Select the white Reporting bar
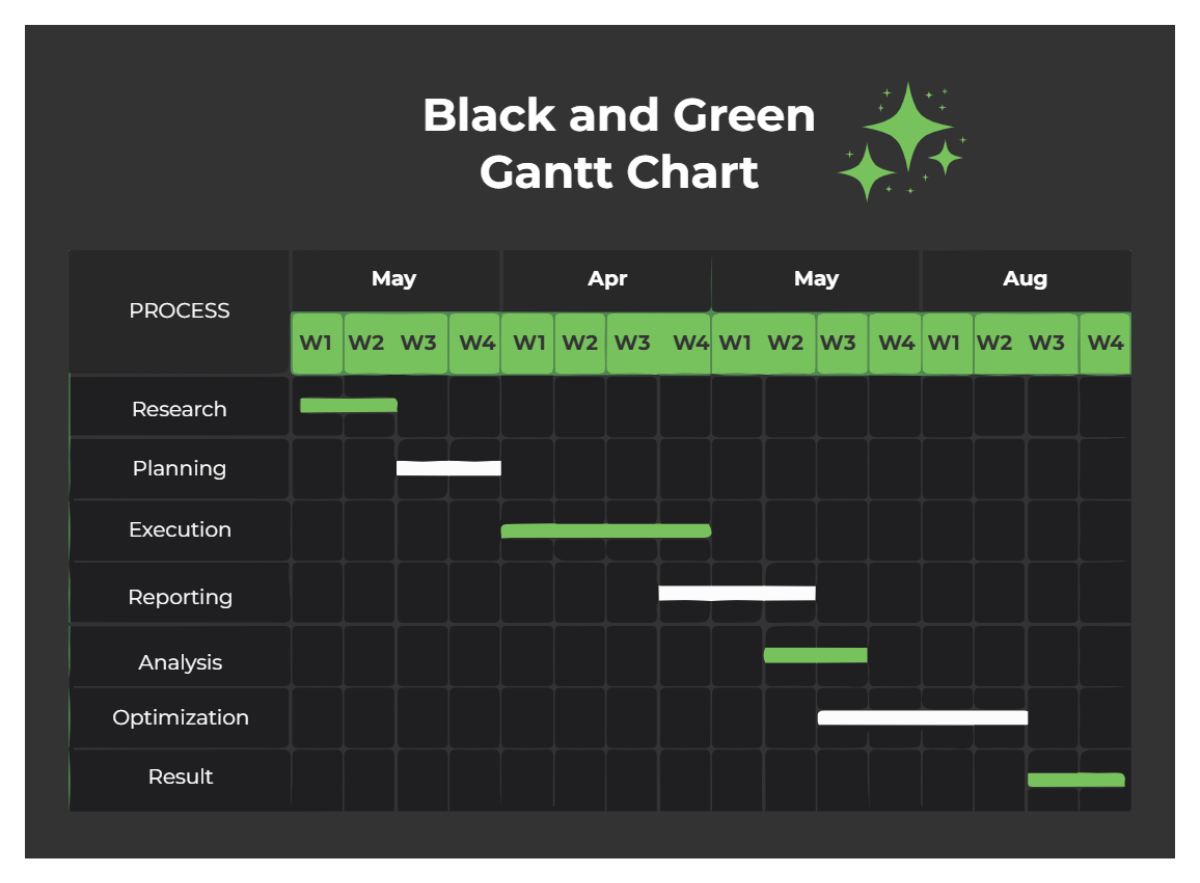The image size is (1200, 883). click(x=737, y=592)
